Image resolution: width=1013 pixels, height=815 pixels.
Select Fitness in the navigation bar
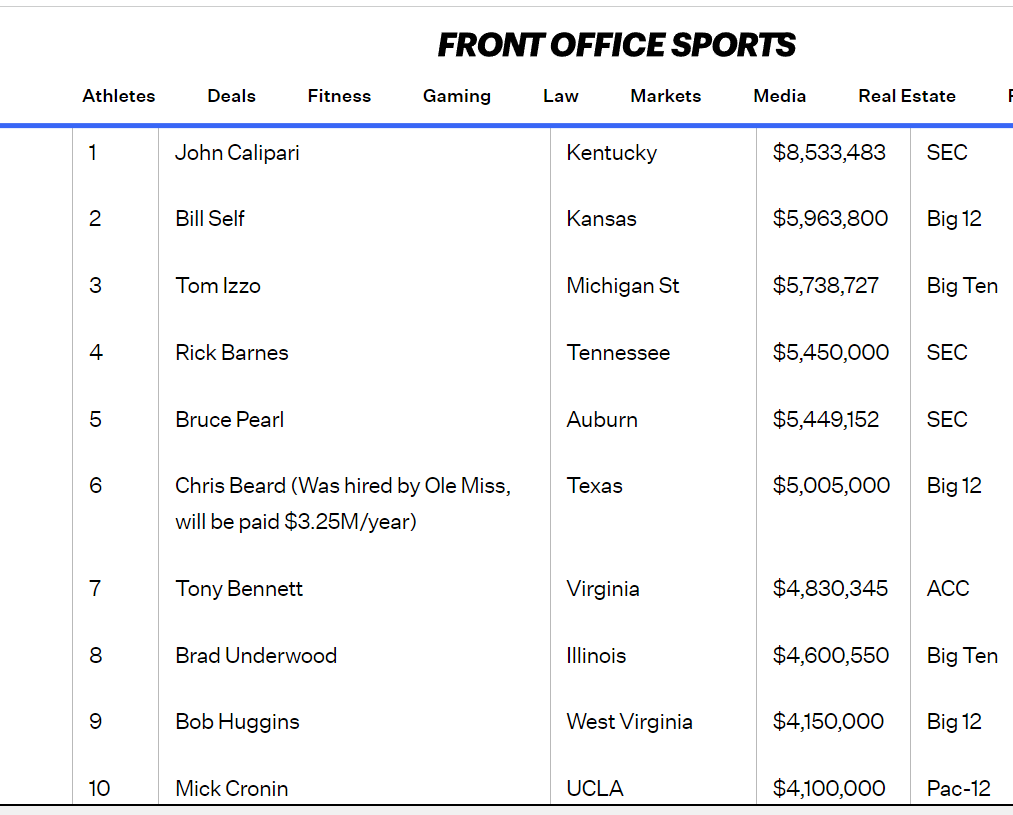(339, 96)
